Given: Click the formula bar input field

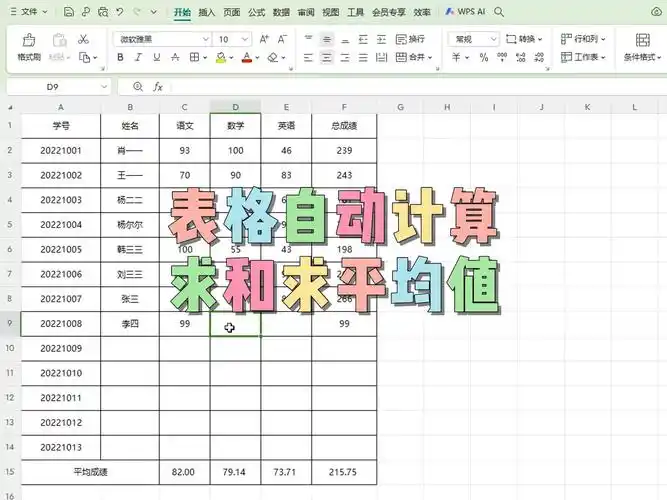Looking at the screenshot, I should 417,87.
